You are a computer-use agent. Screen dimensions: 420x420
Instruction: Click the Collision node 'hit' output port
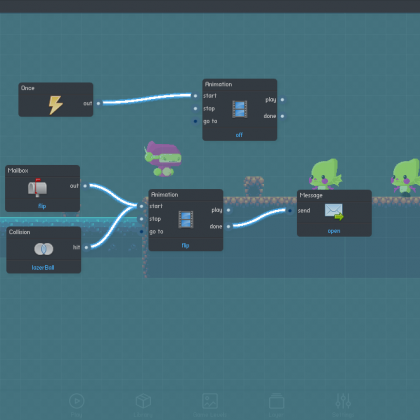click(86, 247)
